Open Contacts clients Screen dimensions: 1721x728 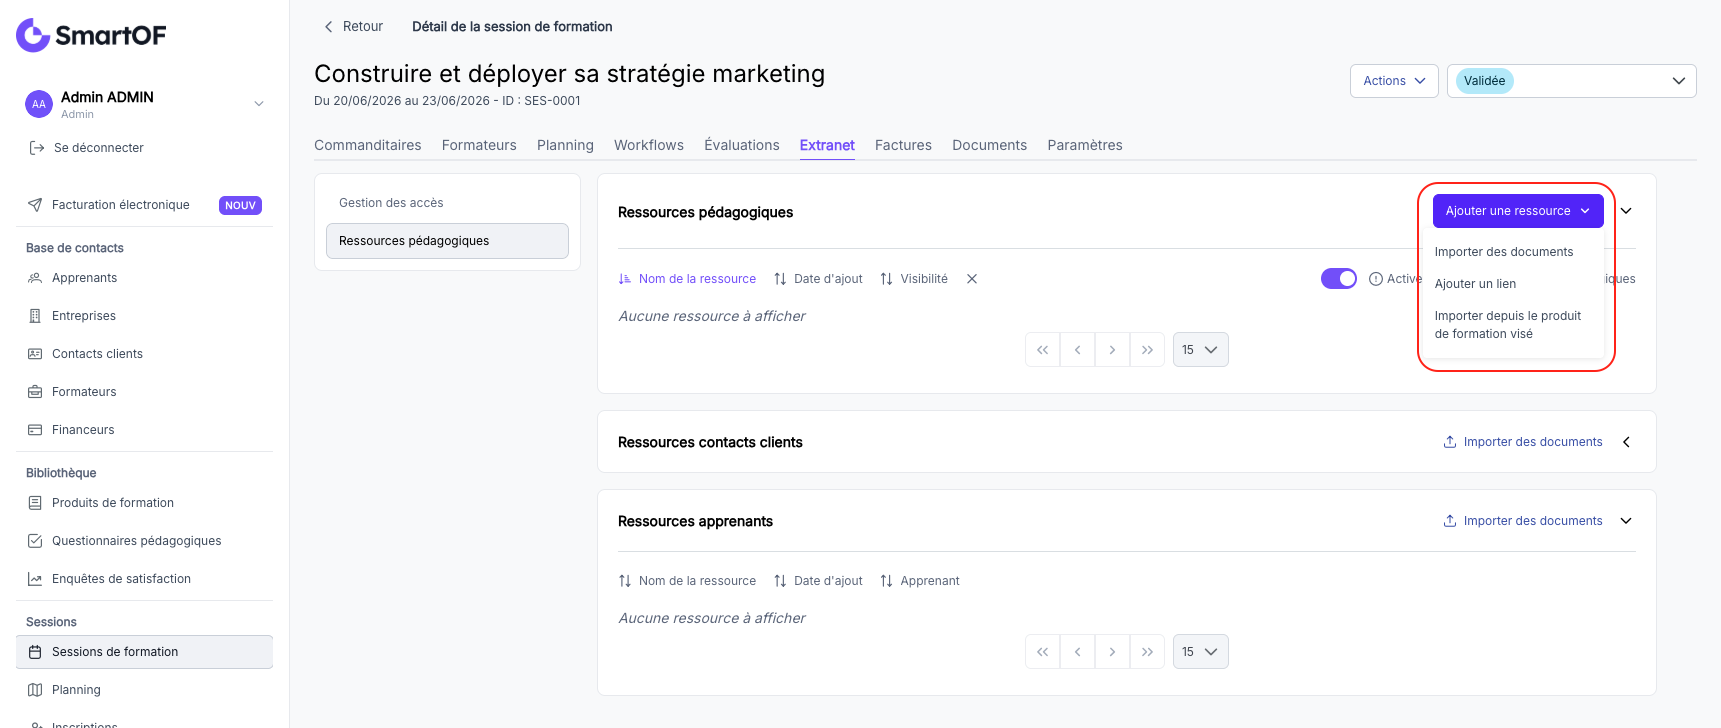pyautogui.click(x=97, y=354)
